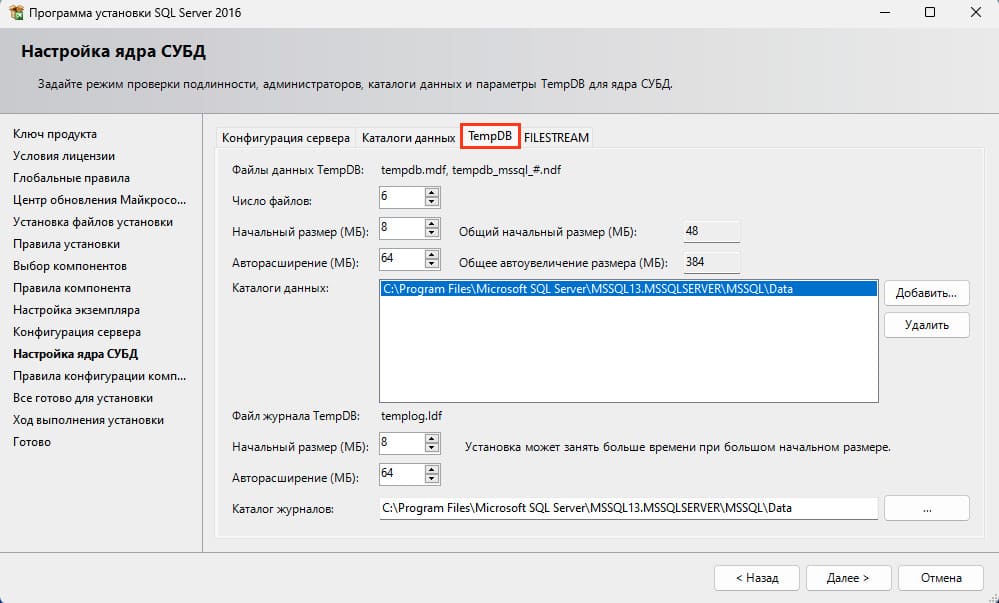Minimize the setup window
The image size is (999, 603).
click(884, 13)
